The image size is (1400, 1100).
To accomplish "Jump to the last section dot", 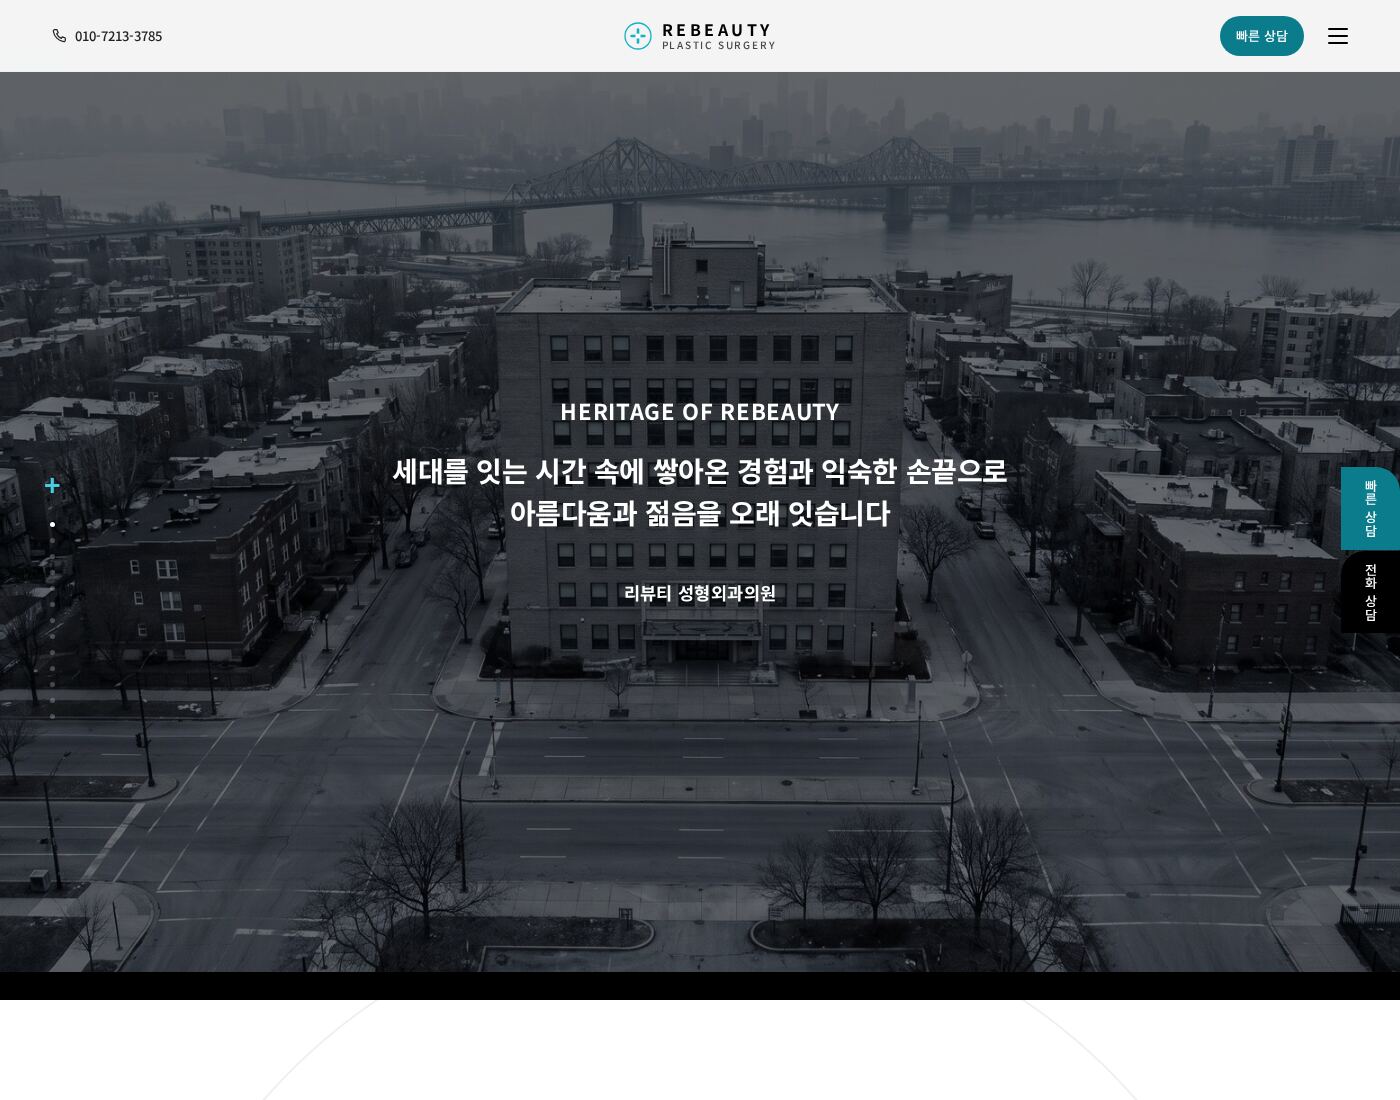I will (52, 716).
